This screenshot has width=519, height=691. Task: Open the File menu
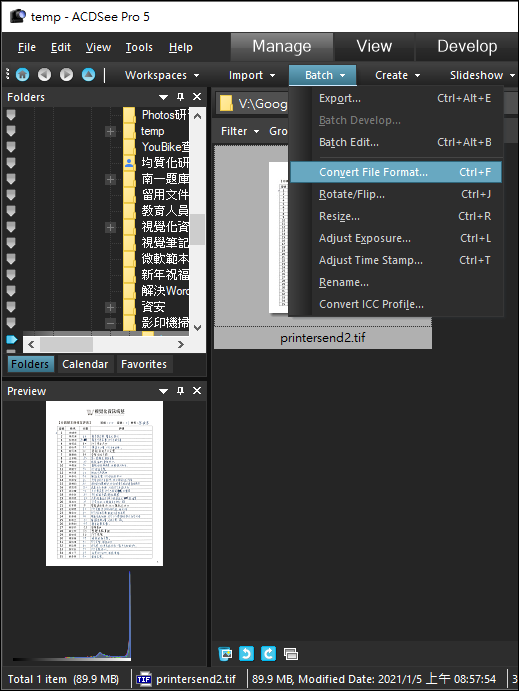(x=26, y=47)
